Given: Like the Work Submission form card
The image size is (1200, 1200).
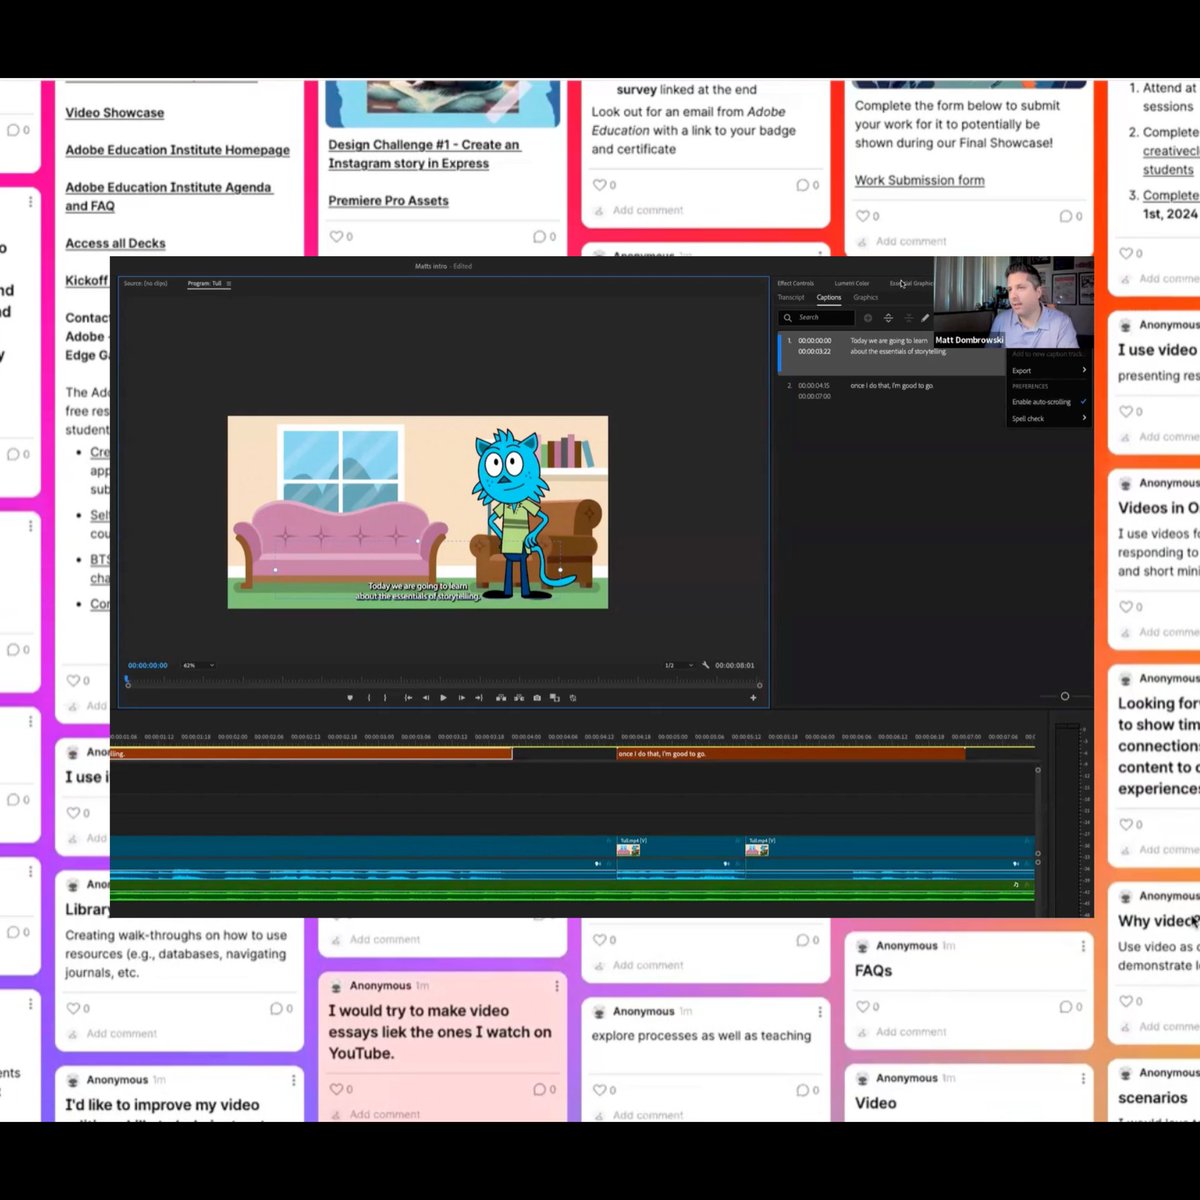Looking at the screenshot, I should pyautogui.click(x=863, y=216).
